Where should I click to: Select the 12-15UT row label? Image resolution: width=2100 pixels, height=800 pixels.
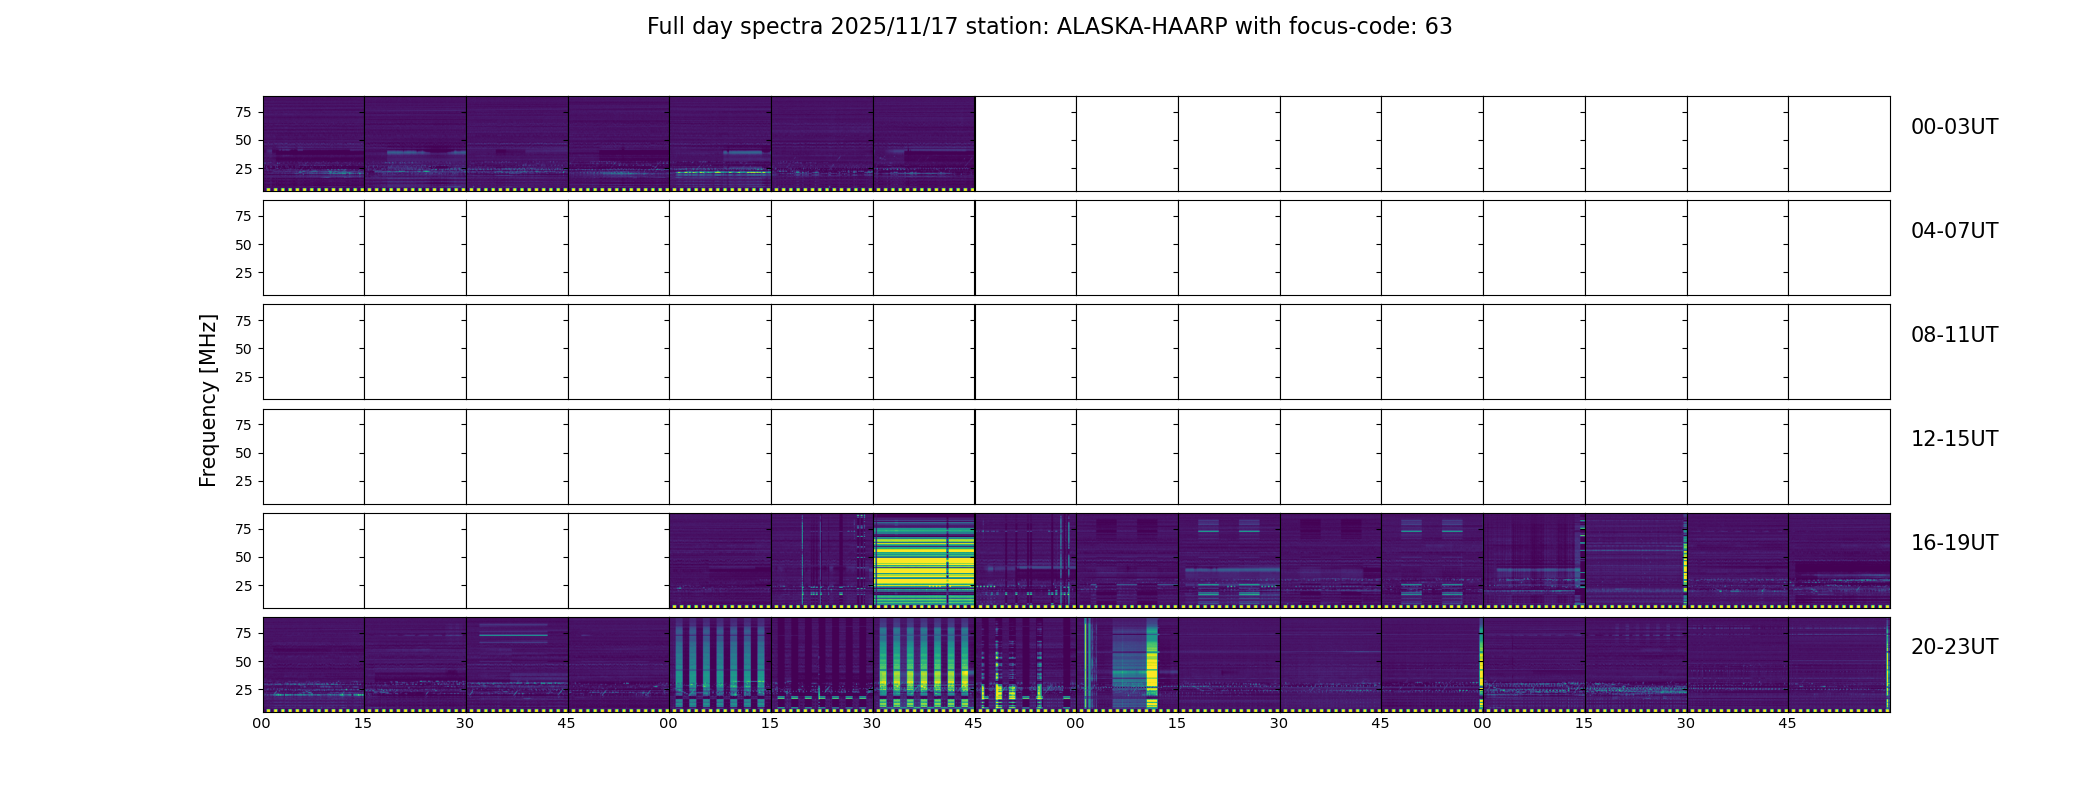click(1954, 439)
